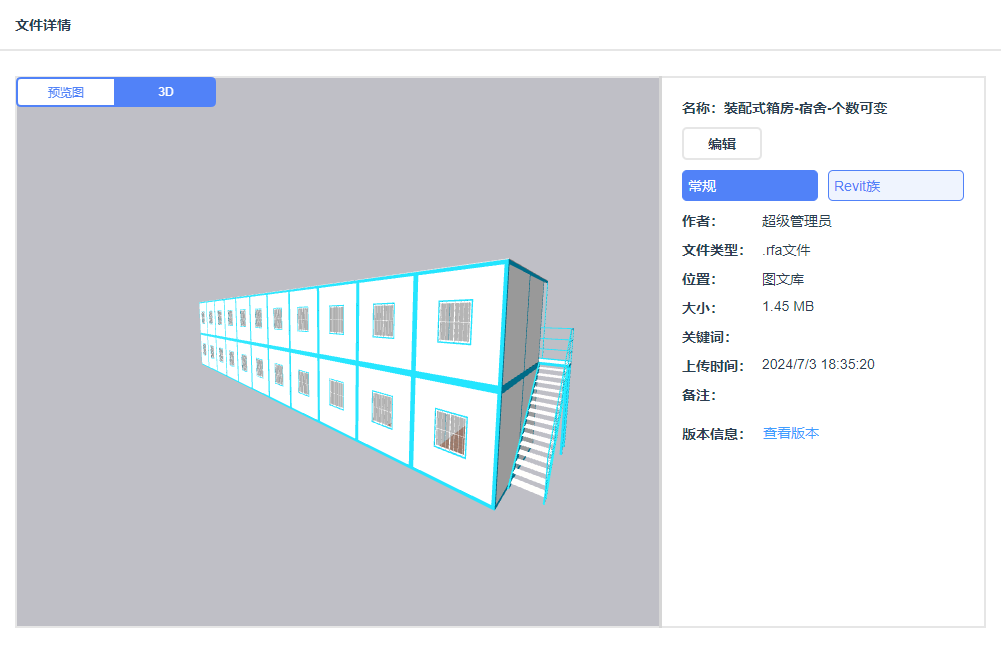The width and height of the screenshot is (1001, 653).
Task: Select the 常规 category button
Action: [x=749, y=185]
